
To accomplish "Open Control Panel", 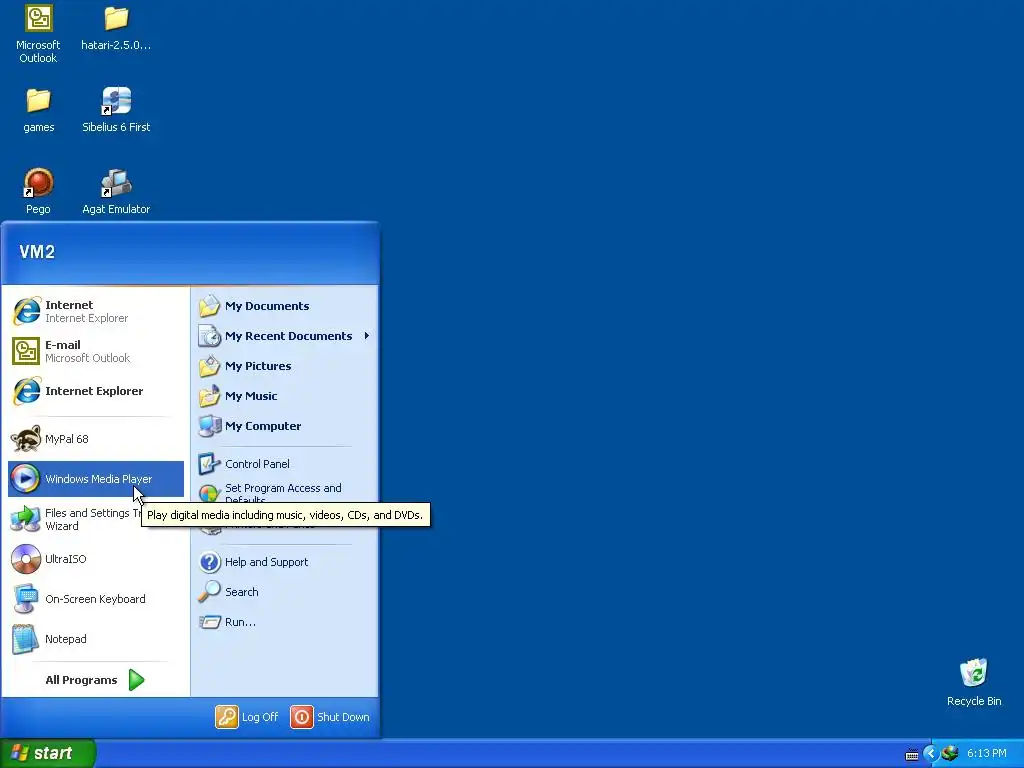I will pos(285,464).
